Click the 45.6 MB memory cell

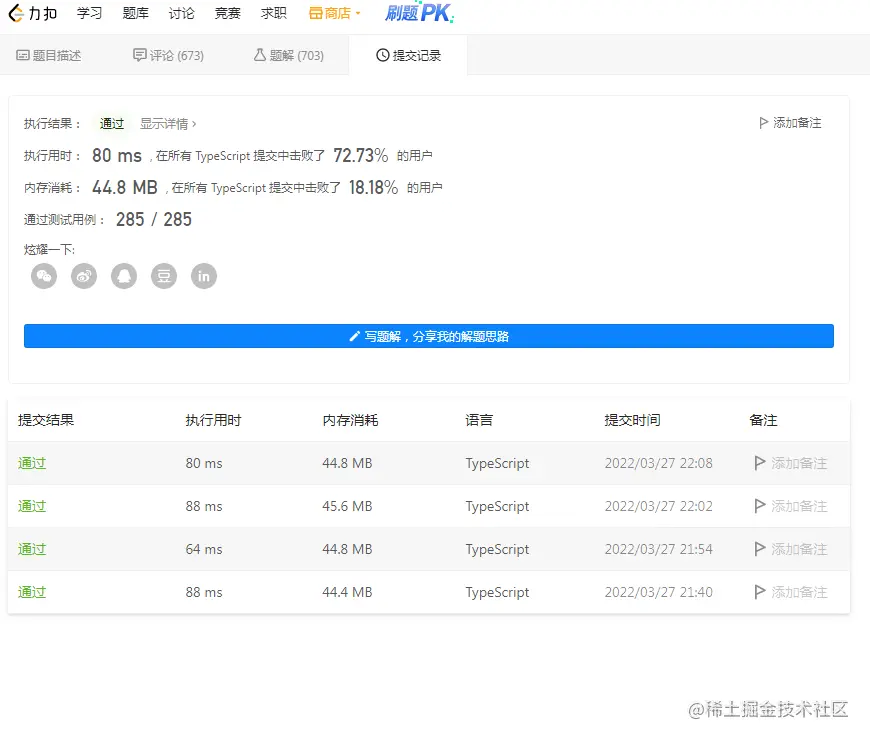point(347,506)
